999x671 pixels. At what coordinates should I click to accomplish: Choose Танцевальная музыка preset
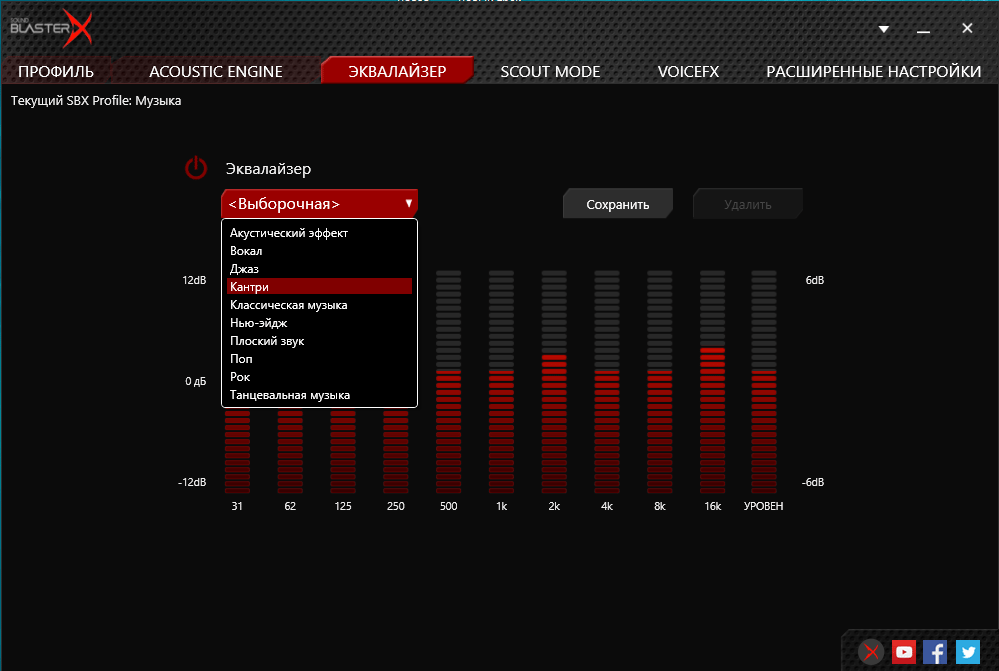[x=319, y=395]
